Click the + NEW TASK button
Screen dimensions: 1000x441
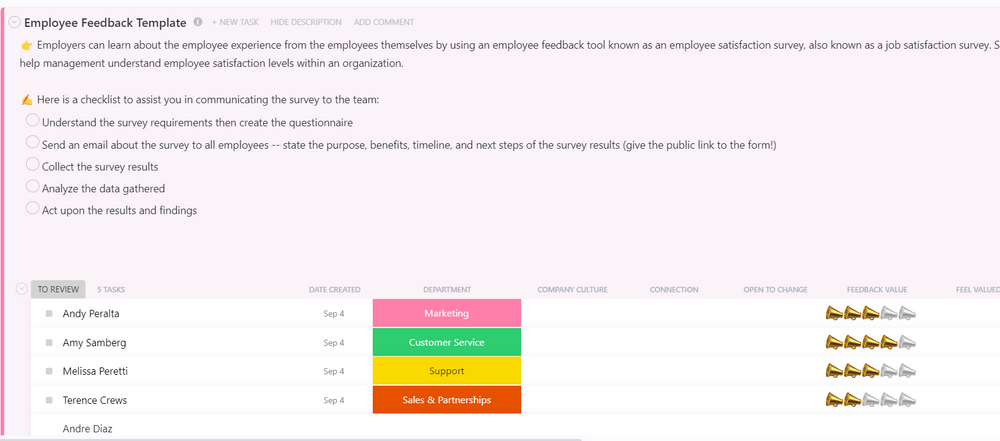[x=236, y=22]
